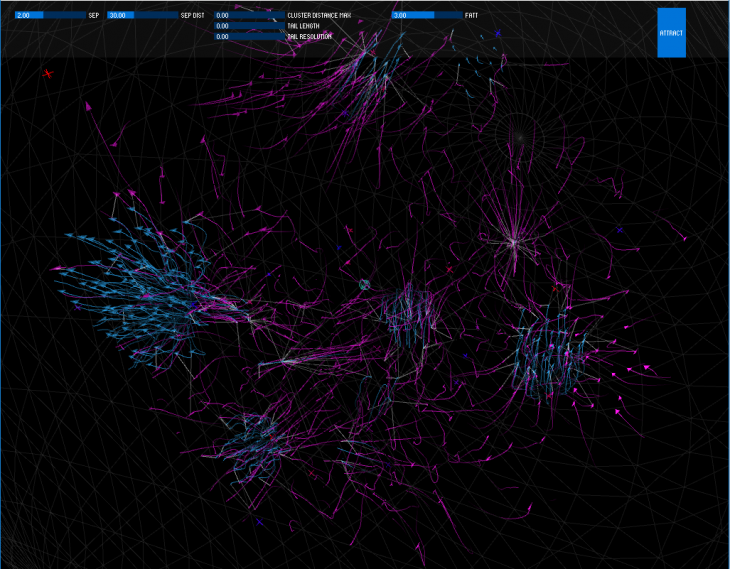This screenshot has height=569, width=730.
Task: Select the red X marker near canvas center
Action: click(449, 270)
